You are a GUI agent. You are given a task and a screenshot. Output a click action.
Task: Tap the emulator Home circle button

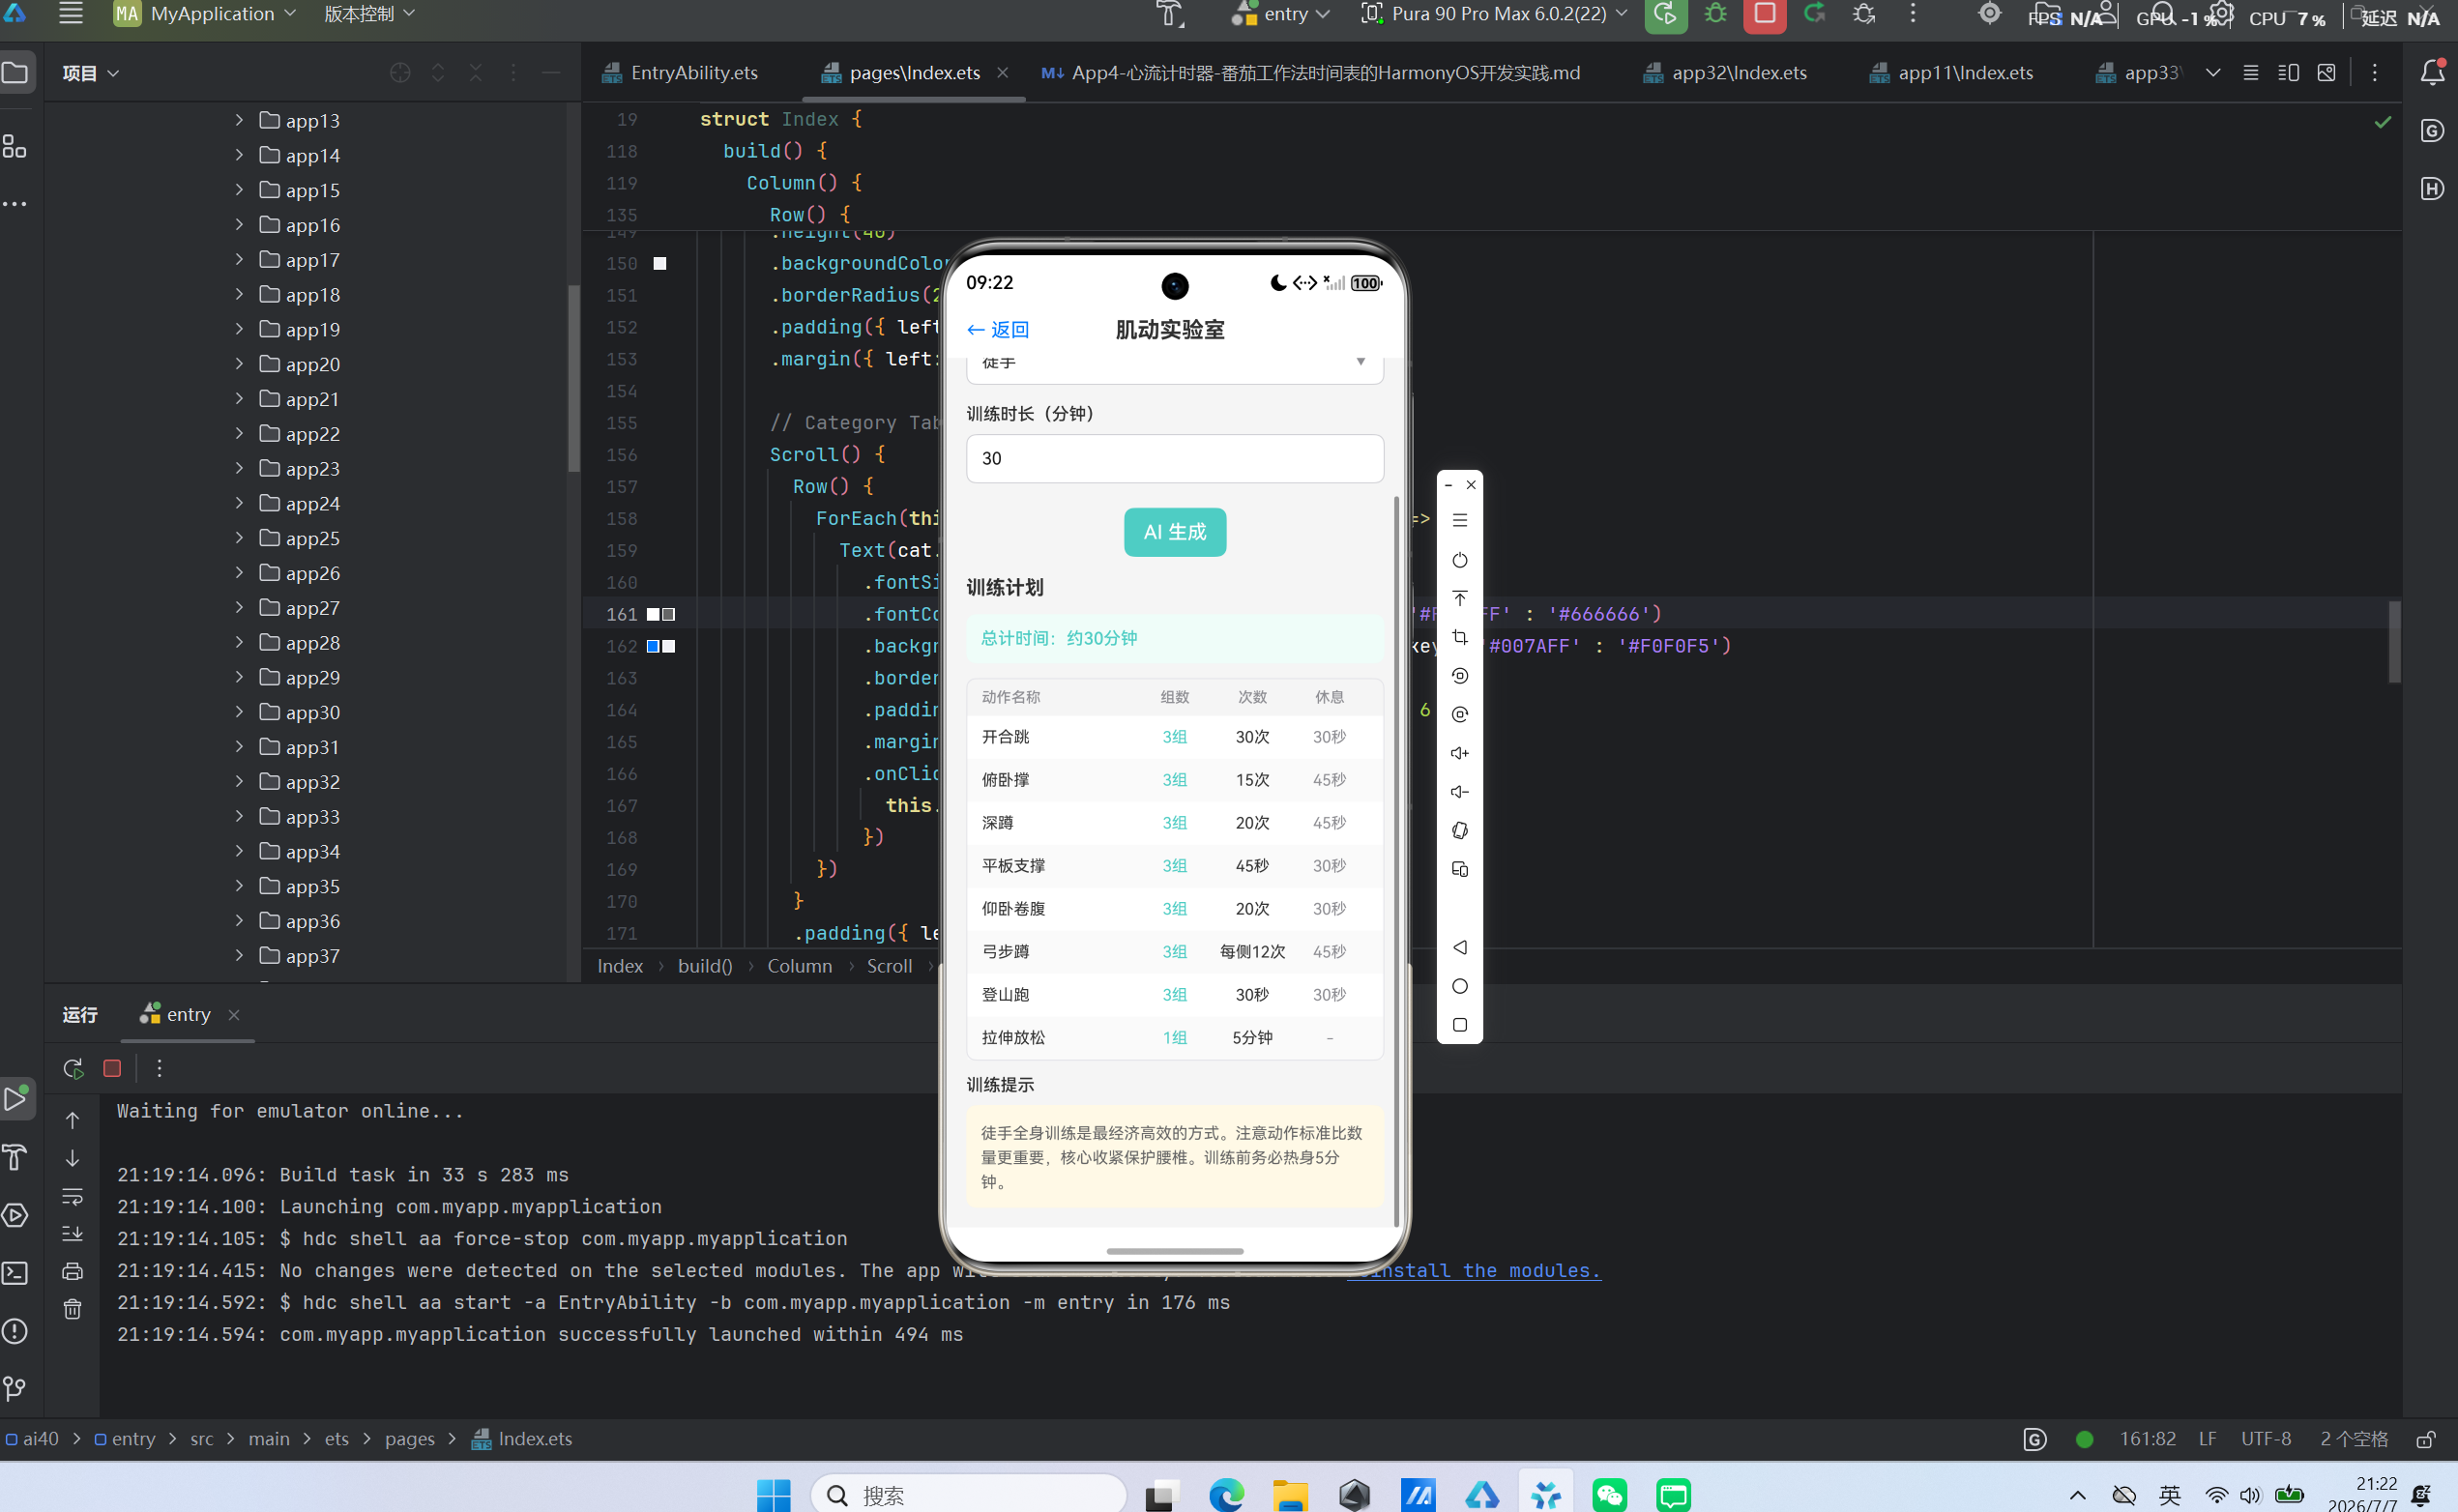1460,986
